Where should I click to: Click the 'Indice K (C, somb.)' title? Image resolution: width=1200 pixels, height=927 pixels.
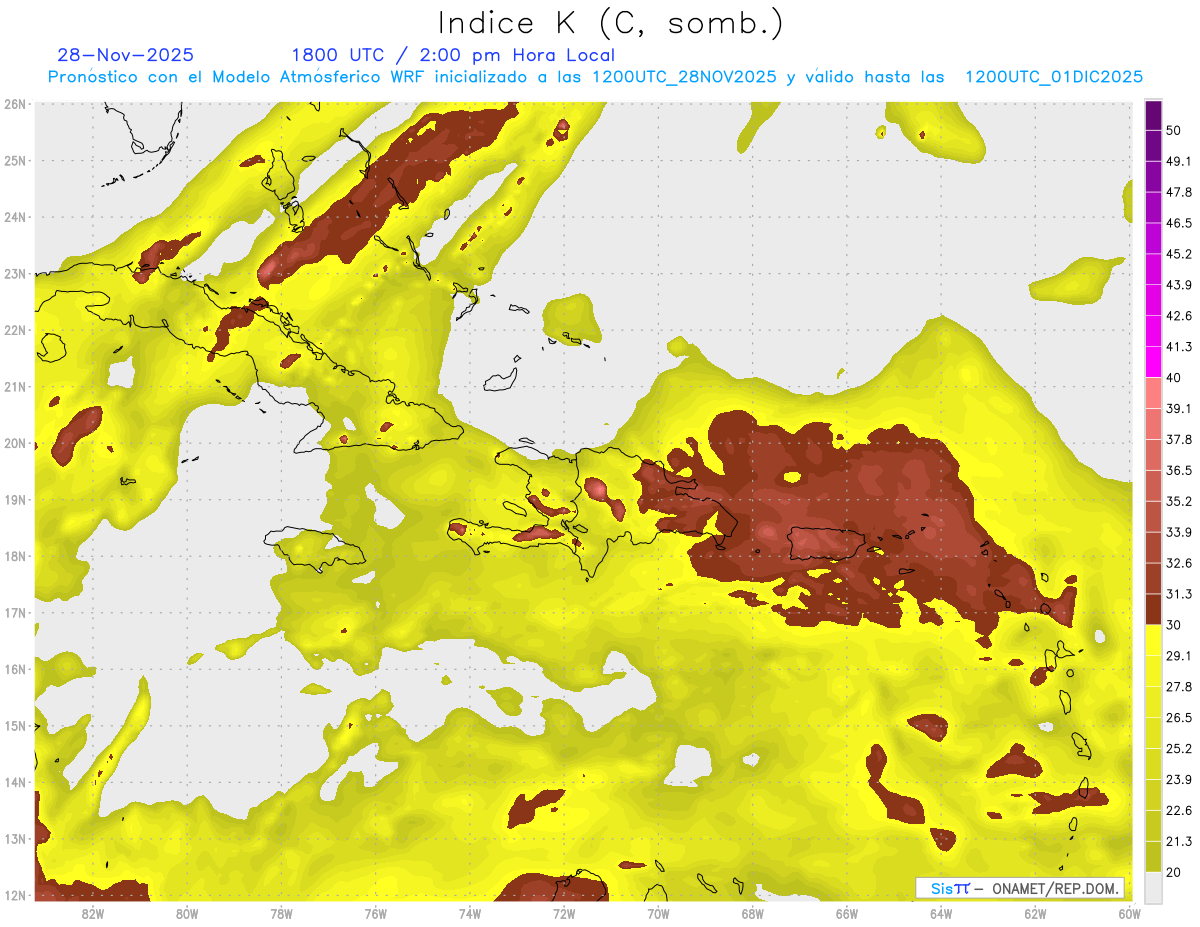pos(611,23)
